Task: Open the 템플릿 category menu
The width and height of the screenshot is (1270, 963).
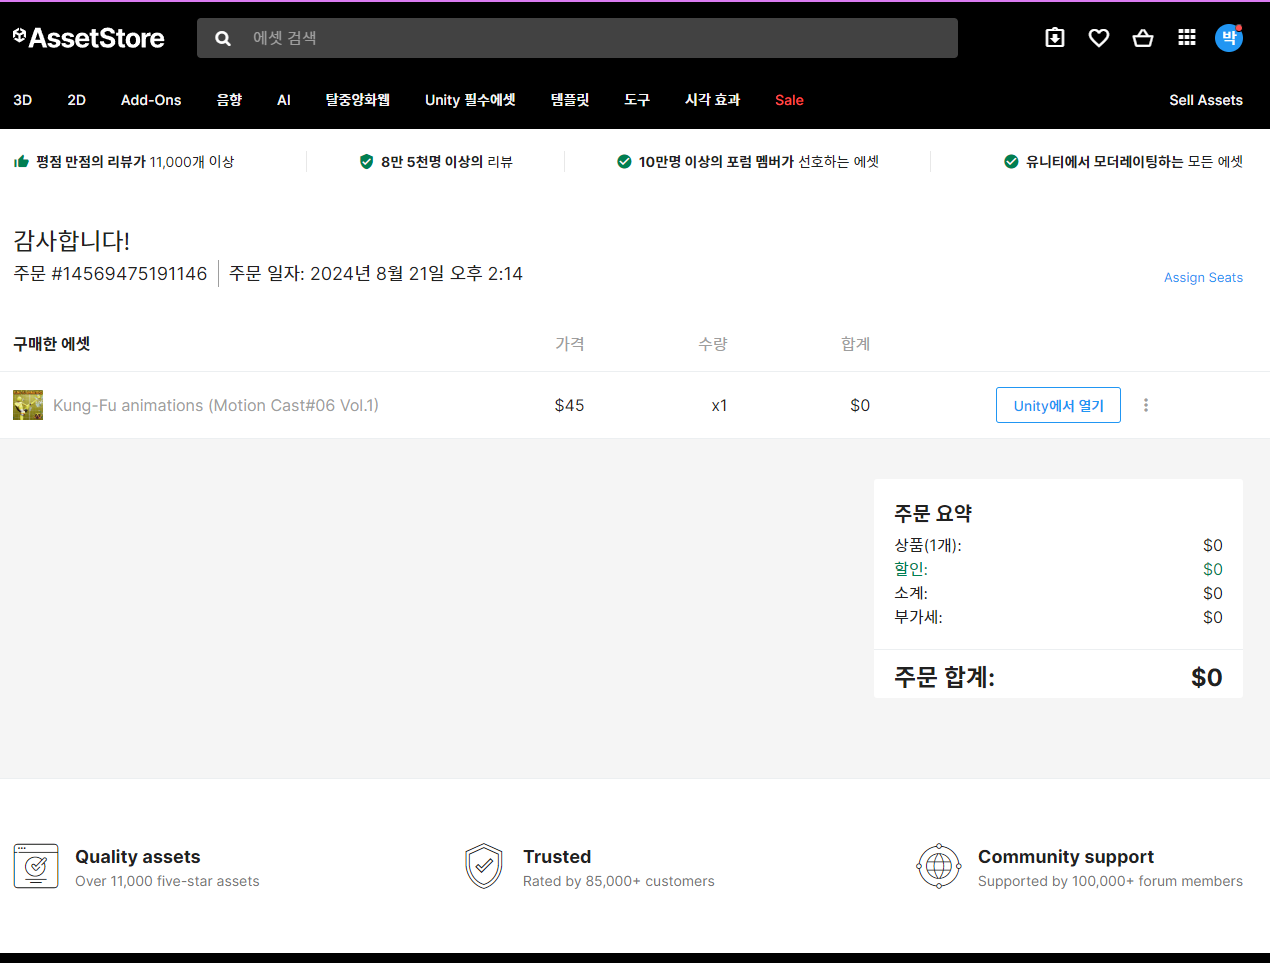Action: 570,100
